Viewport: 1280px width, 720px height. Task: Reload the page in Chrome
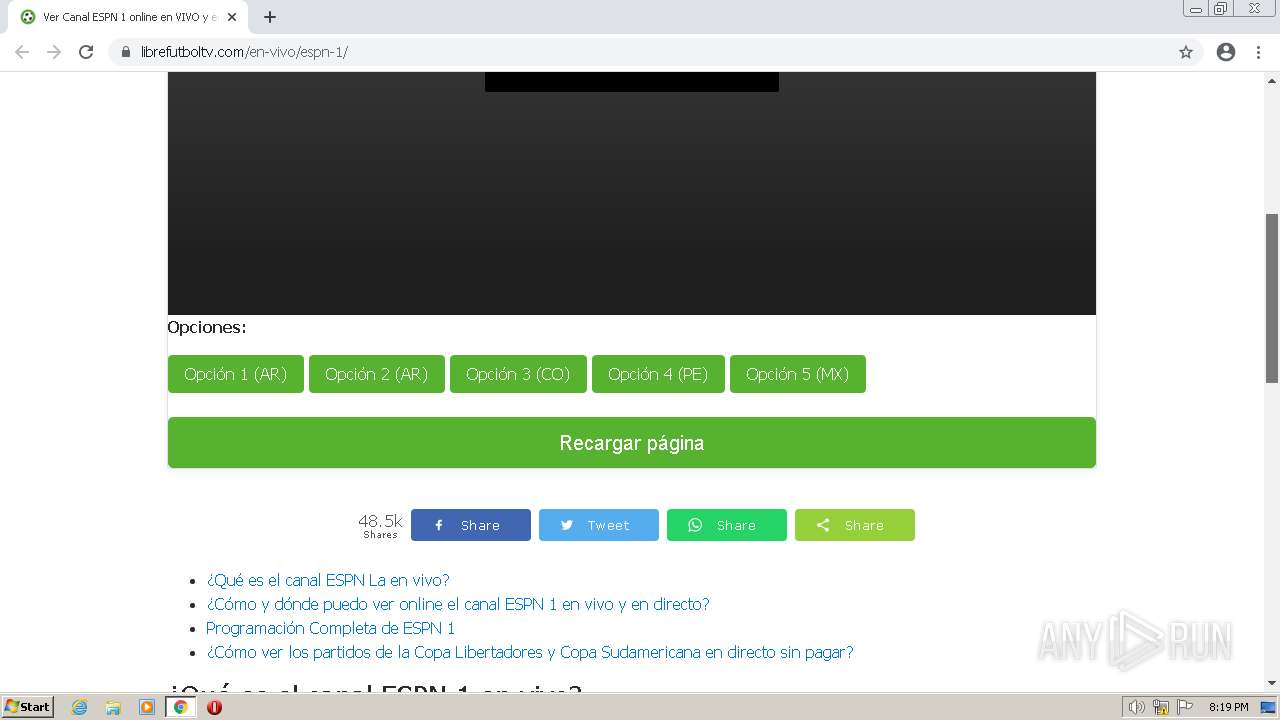pyautogui.click(x=86, y=52)
